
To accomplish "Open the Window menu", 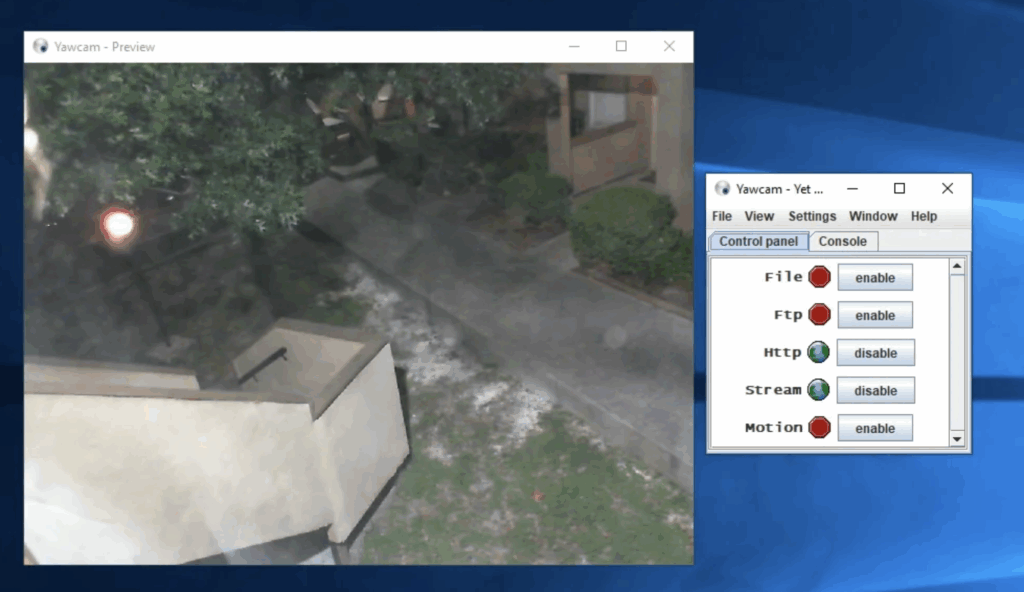I will (x=873, y=216).
